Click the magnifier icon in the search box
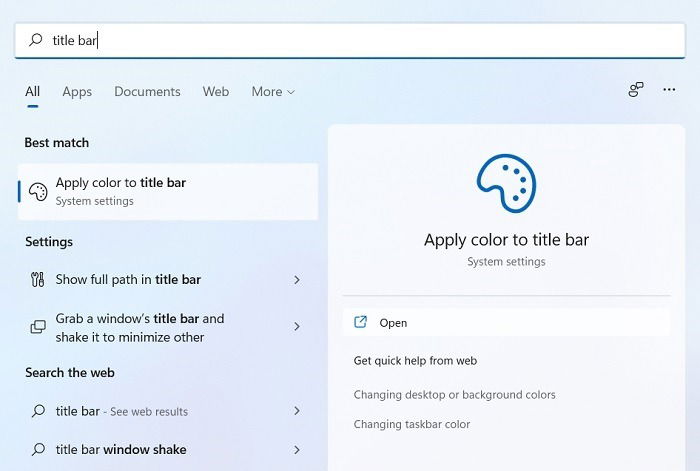This screenshot has width=700, height=471. click(36, 40)
